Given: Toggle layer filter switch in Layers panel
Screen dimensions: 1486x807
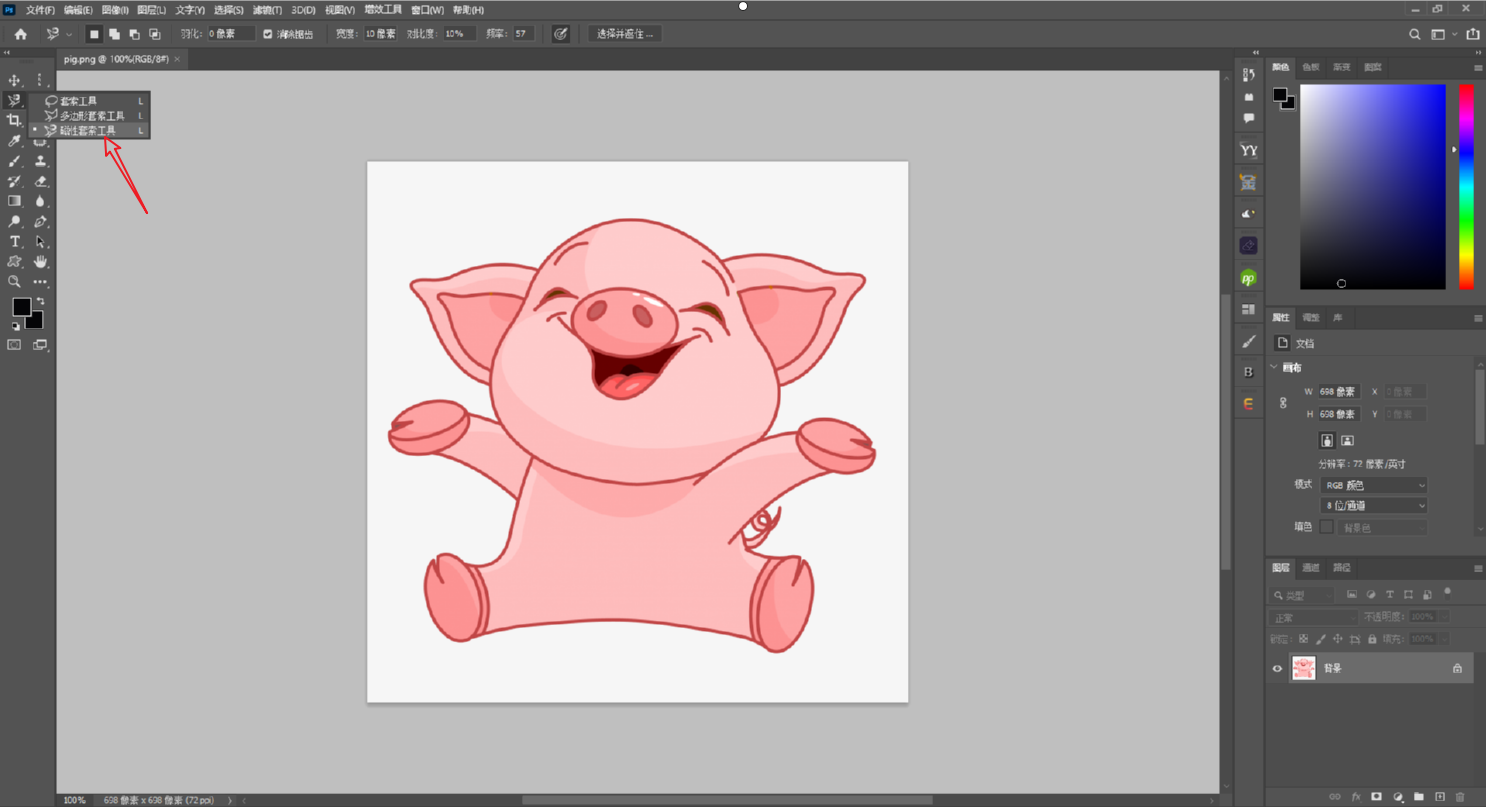Looking at the screenshot, I should point(1447,593).
